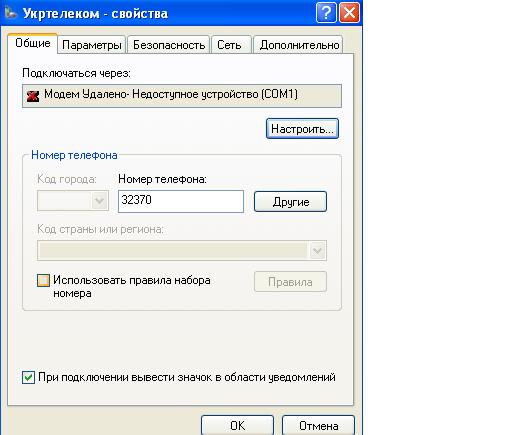Expand the Код страны или региона dropdown
Screen dimensions: 512x435
(182, 250)
